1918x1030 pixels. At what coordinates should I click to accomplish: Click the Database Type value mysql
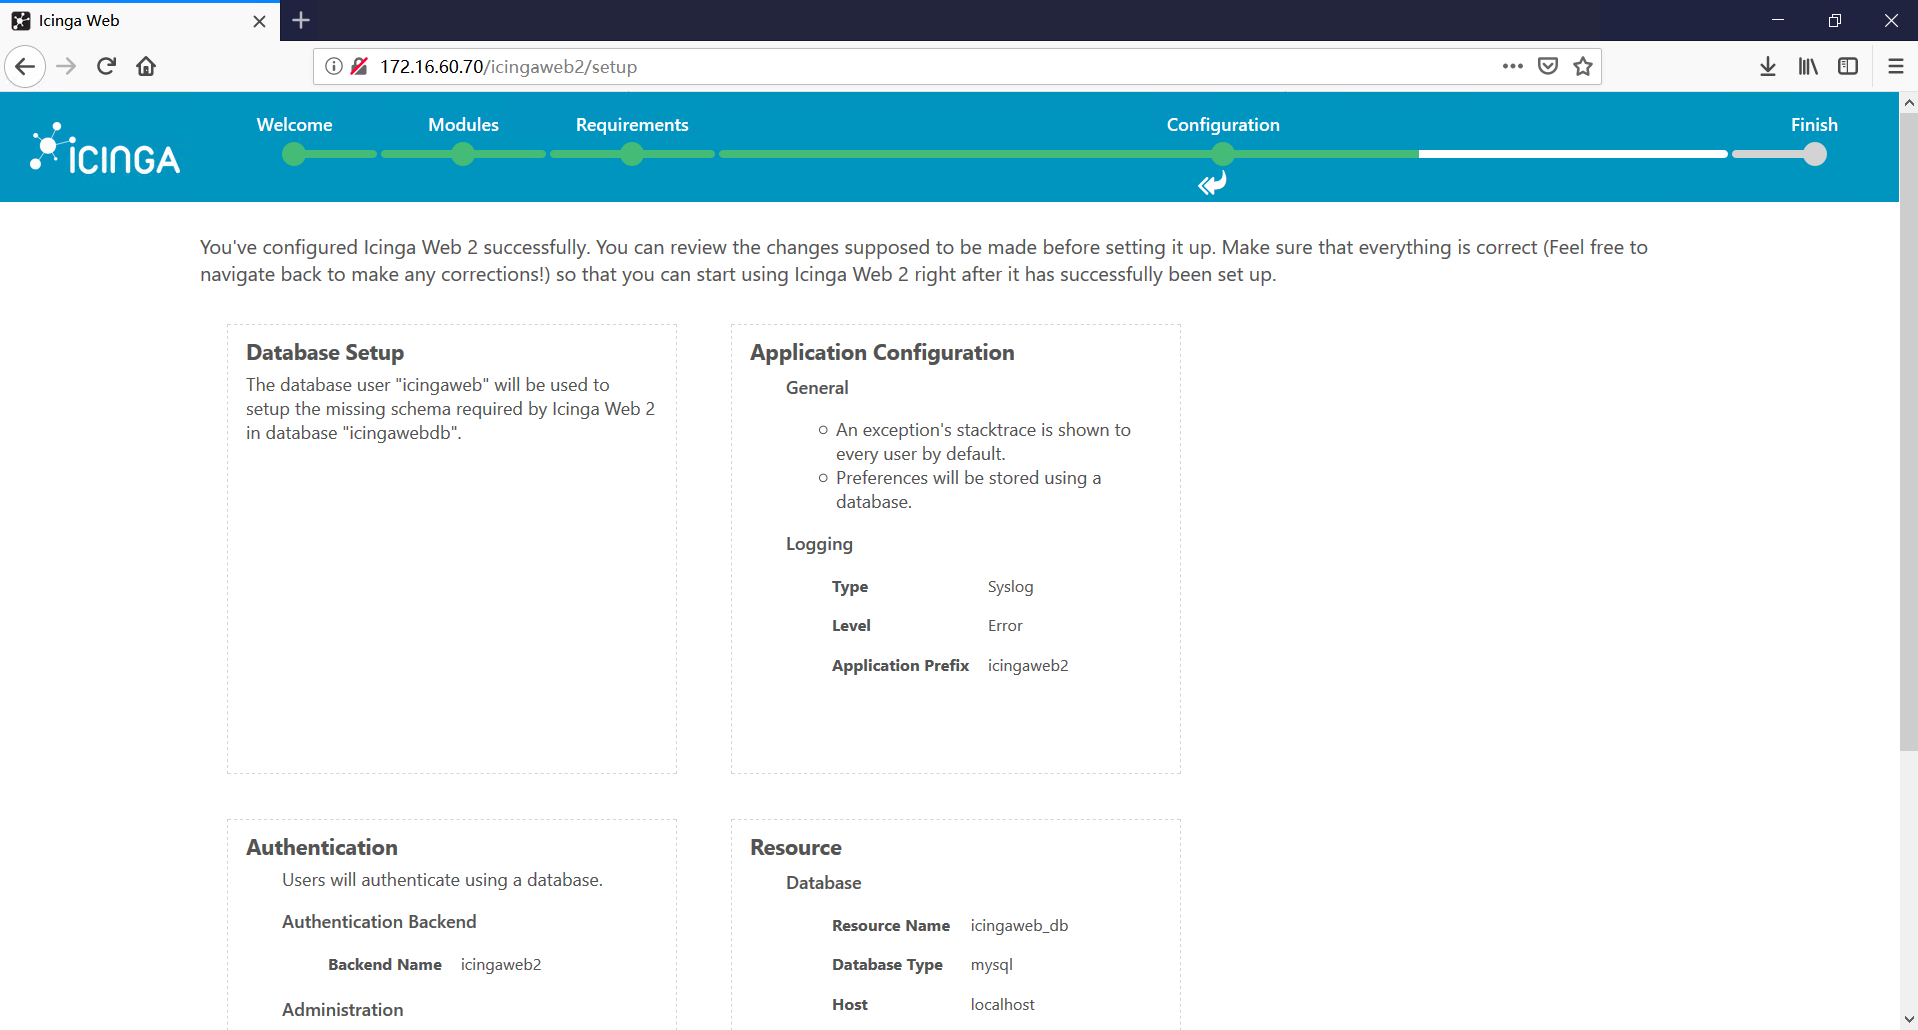[x=991, y=965]
